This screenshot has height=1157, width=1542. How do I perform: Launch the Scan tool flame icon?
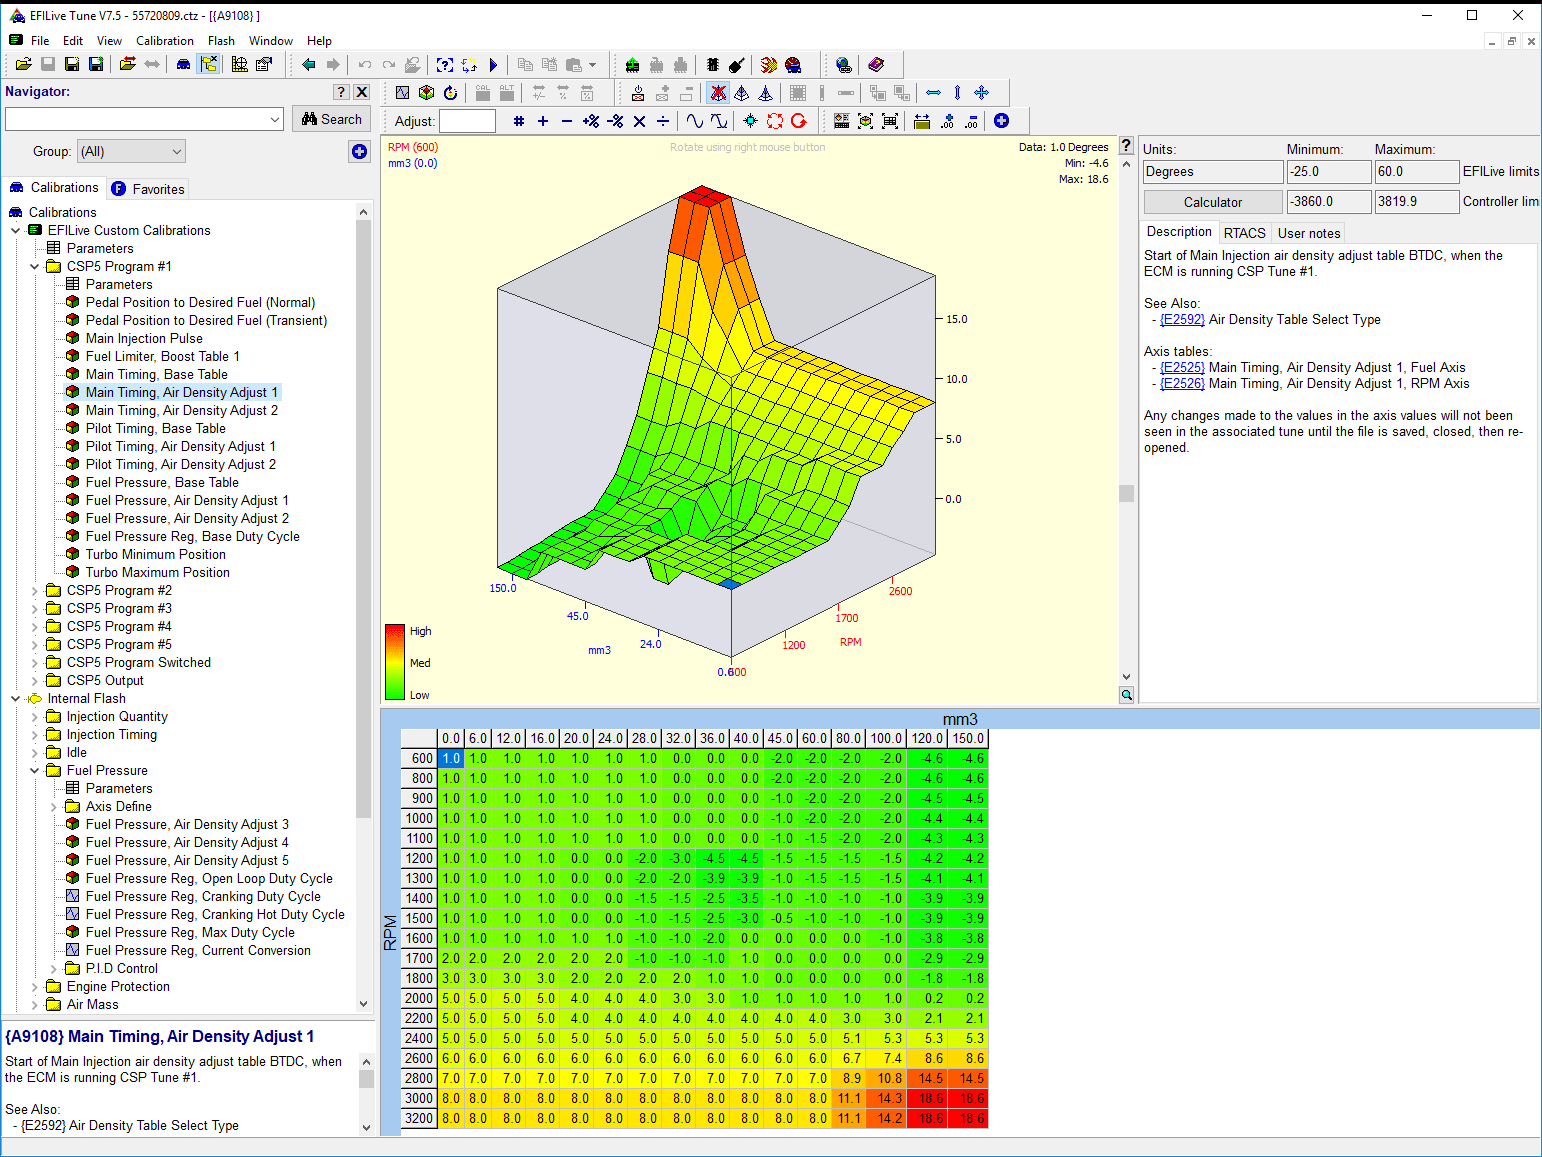pyautogui.click(x=768, y=65)
